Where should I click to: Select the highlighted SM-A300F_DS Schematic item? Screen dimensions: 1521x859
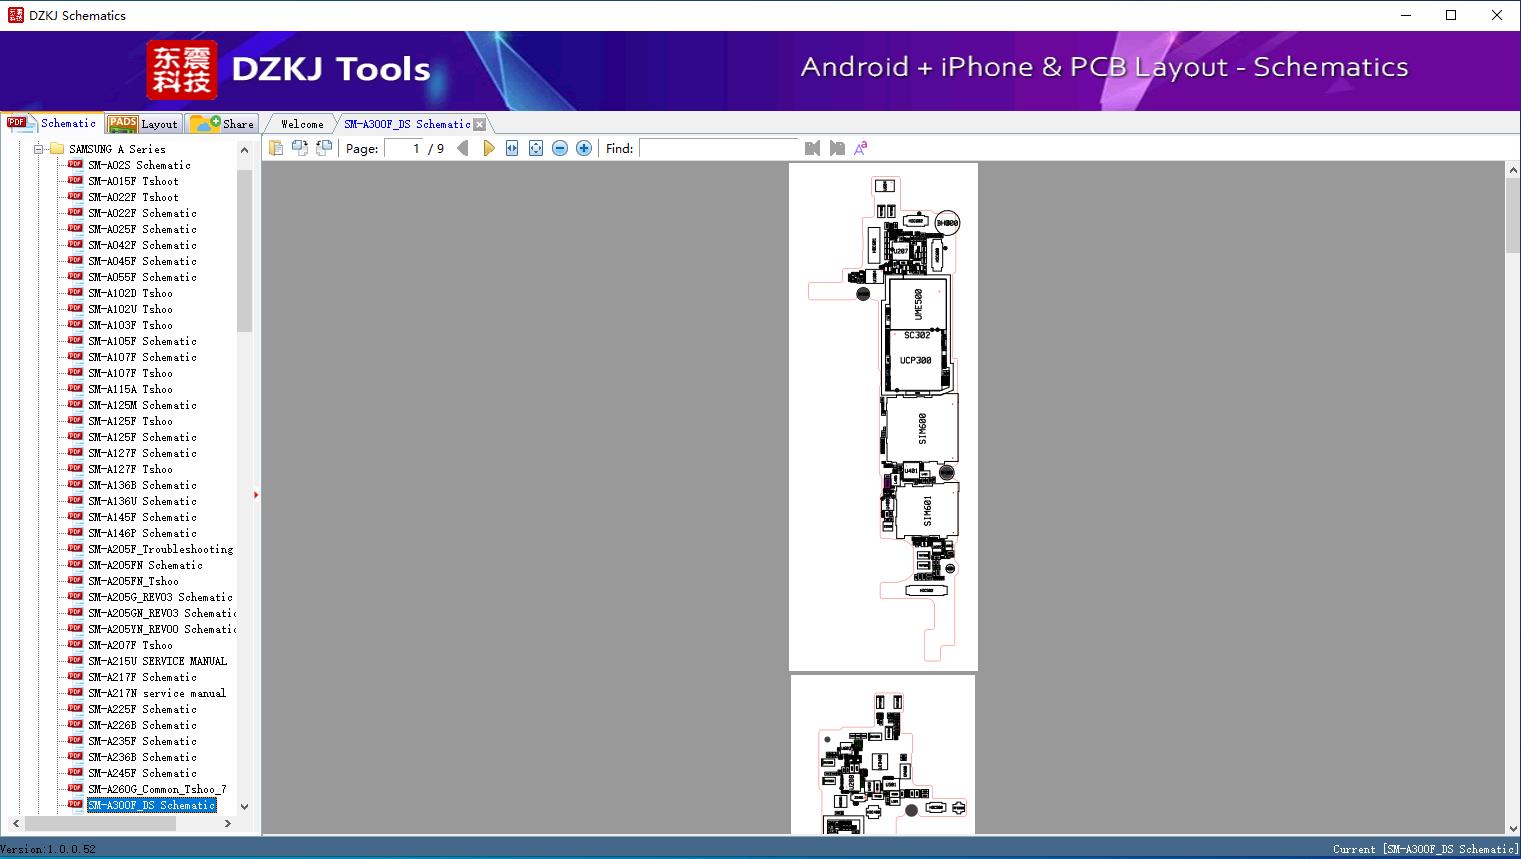tap(152, 805)
